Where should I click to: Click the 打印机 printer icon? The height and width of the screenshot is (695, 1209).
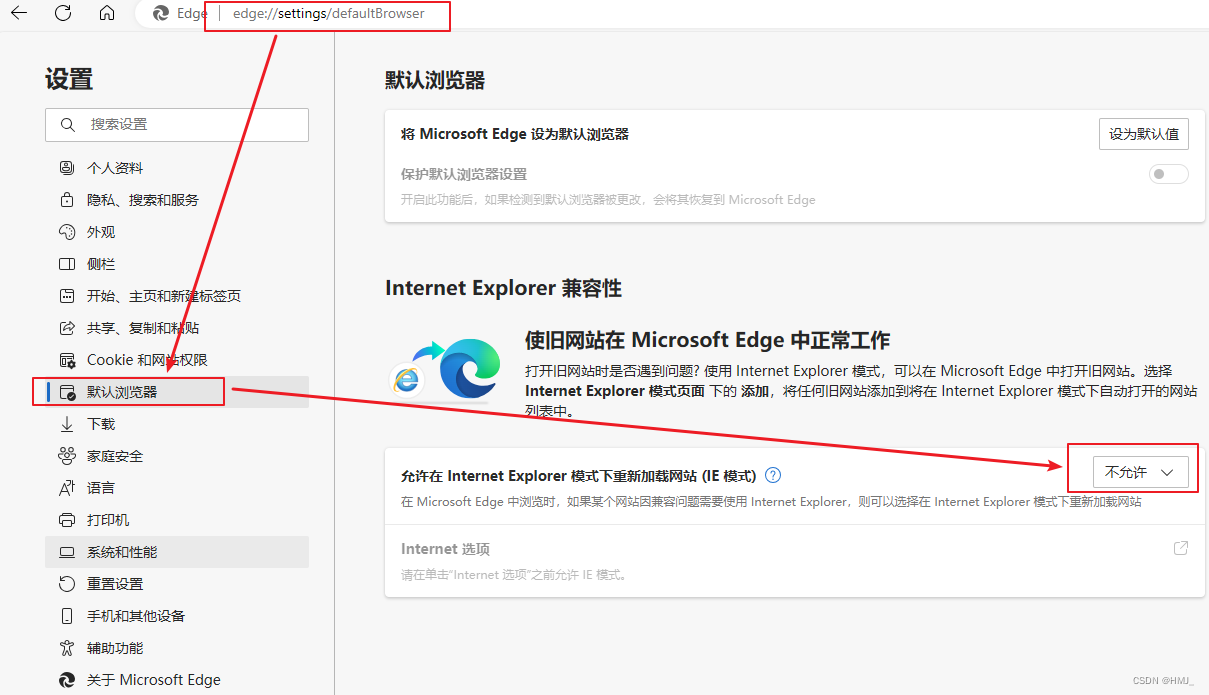tap(67, 520)
